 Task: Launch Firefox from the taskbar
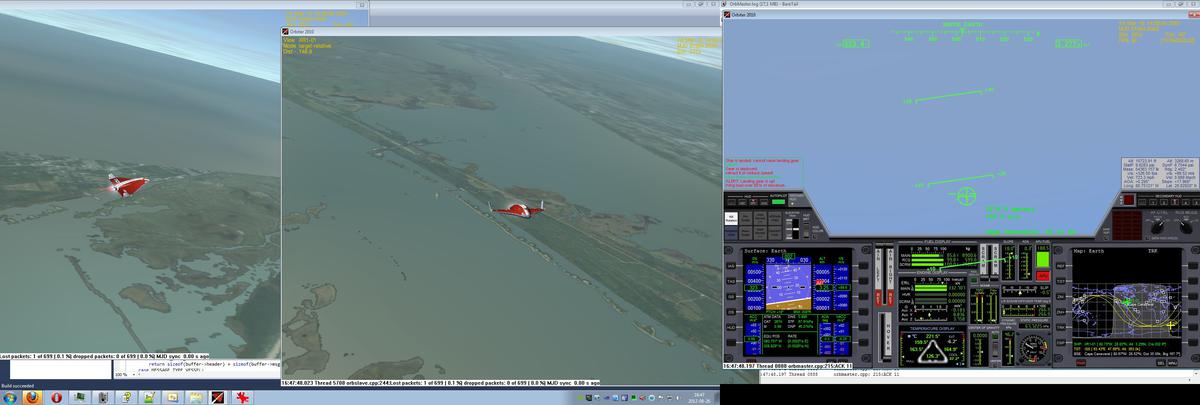32,397
